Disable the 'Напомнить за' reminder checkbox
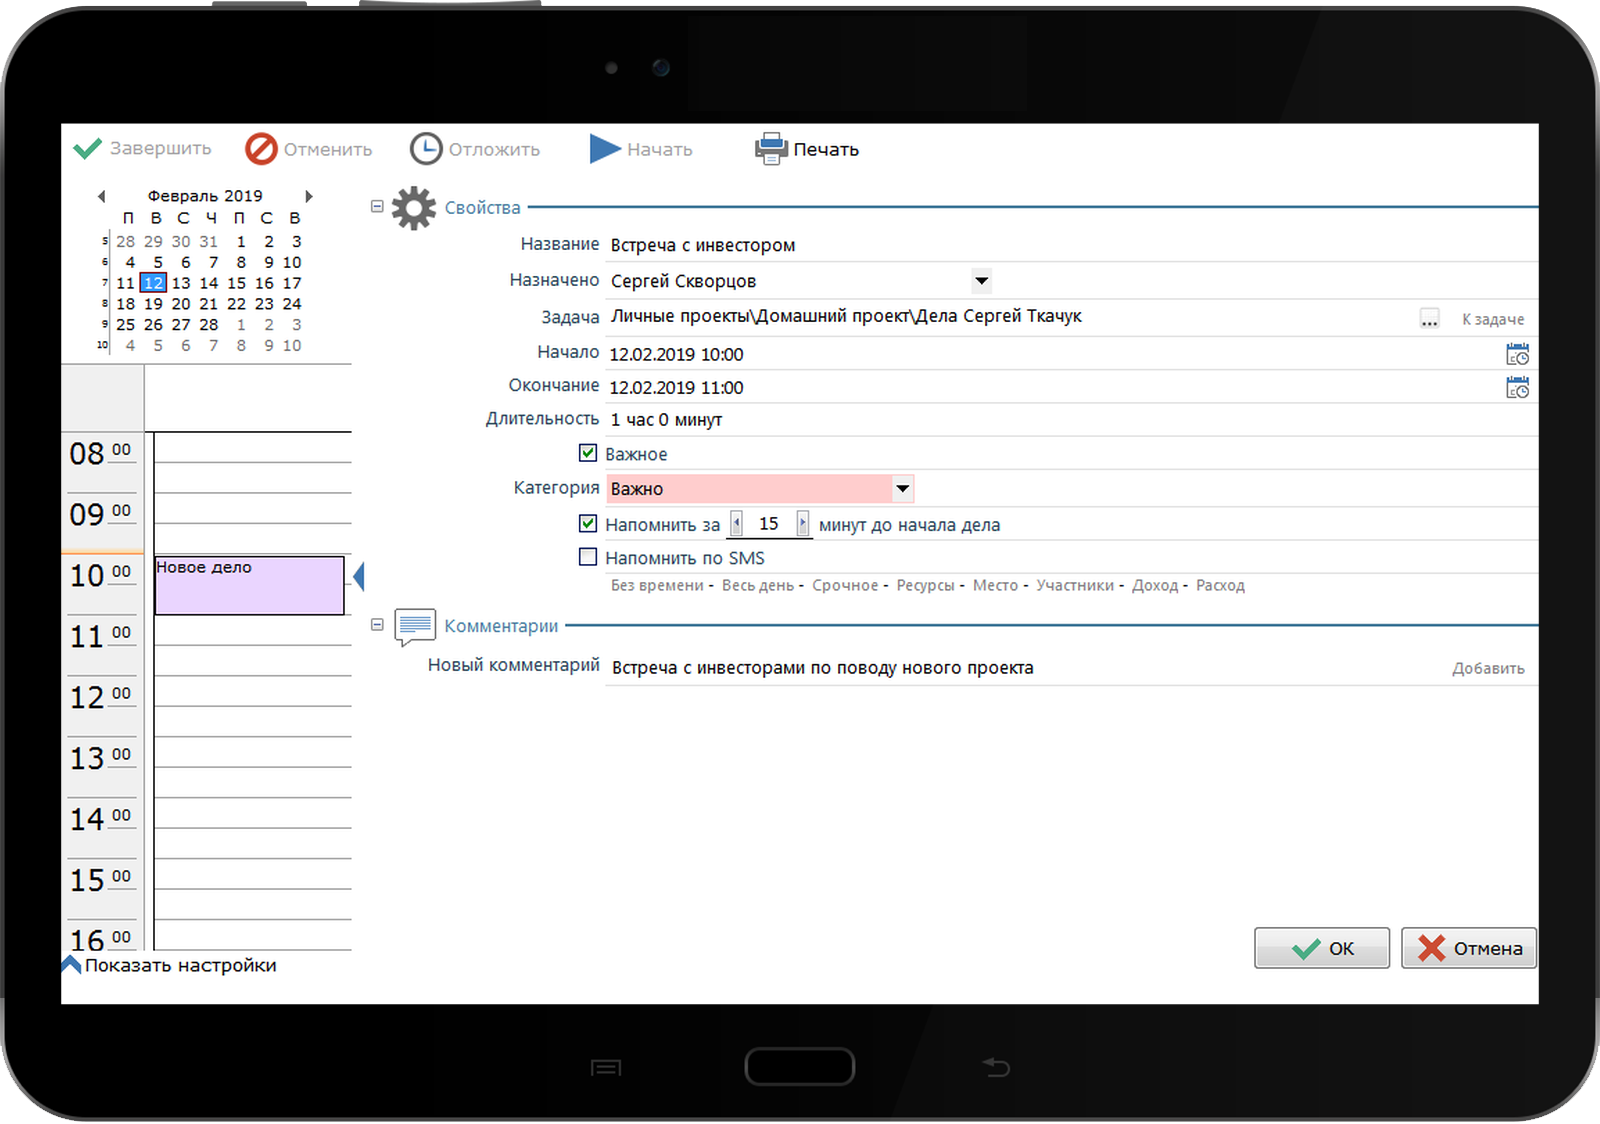This screenshot has width=1600, height=1124. coord(588,523)
